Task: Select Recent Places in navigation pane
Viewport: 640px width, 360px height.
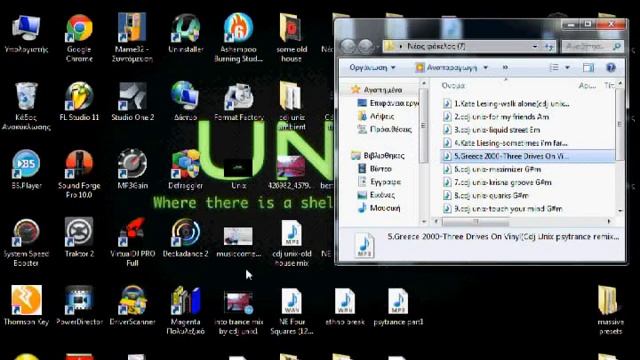Action: [x=384, y=129]
